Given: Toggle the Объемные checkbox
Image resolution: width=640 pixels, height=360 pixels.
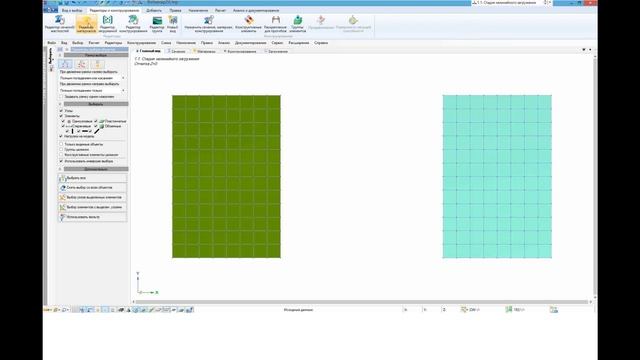Looking at the screenshot, I should coord(96,126).
